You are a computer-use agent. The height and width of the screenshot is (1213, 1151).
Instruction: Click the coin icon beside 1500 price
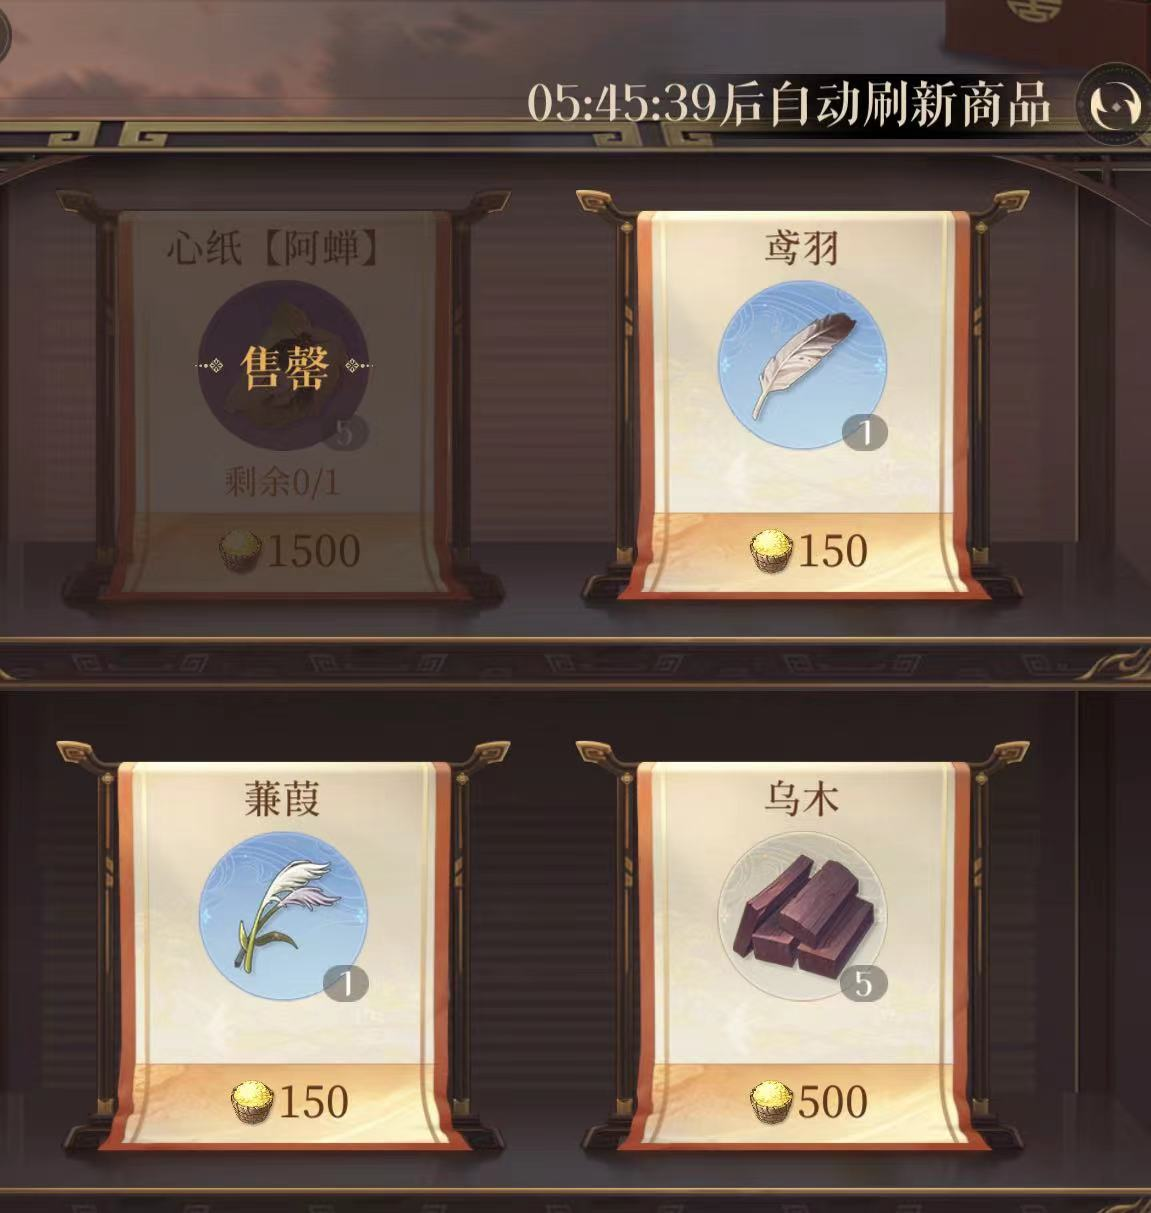click(x=240, y=551)
